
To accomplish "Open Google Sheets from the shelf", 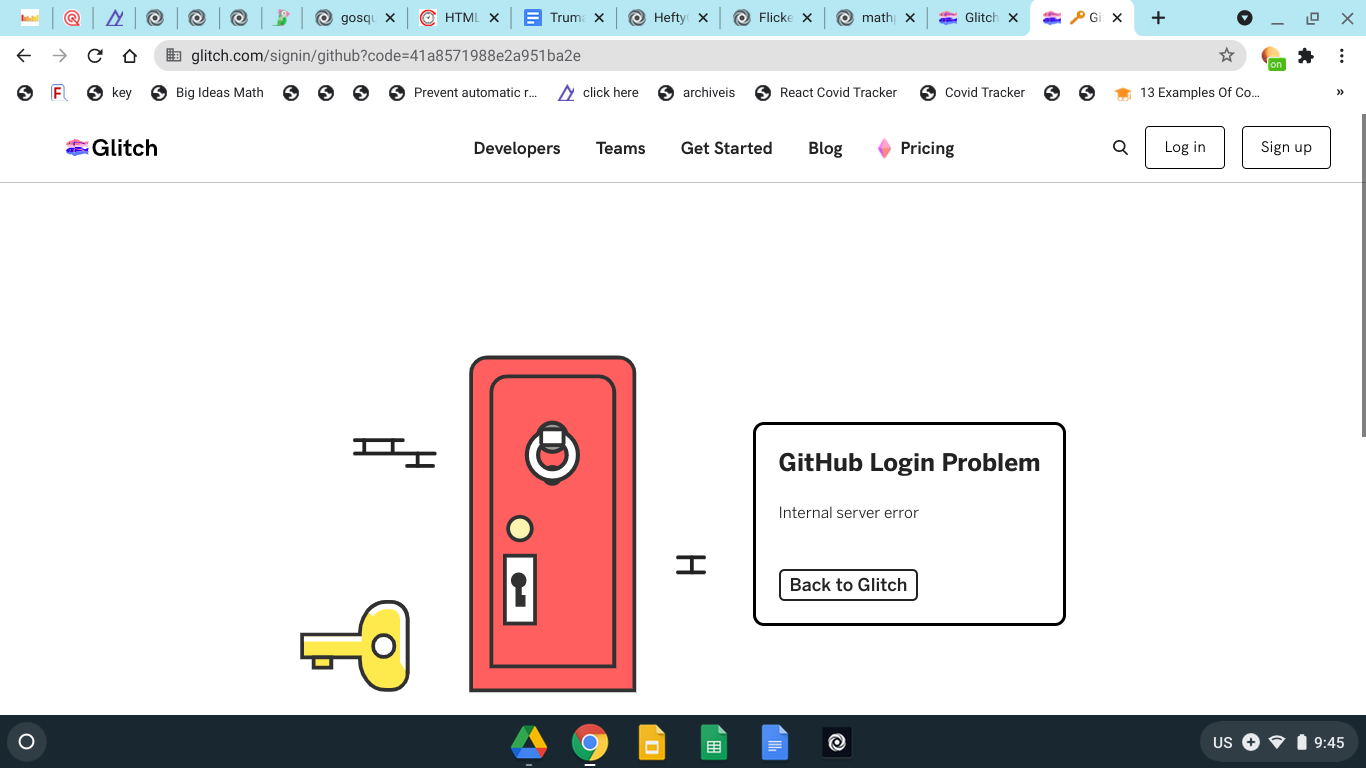I will [714, 742].
